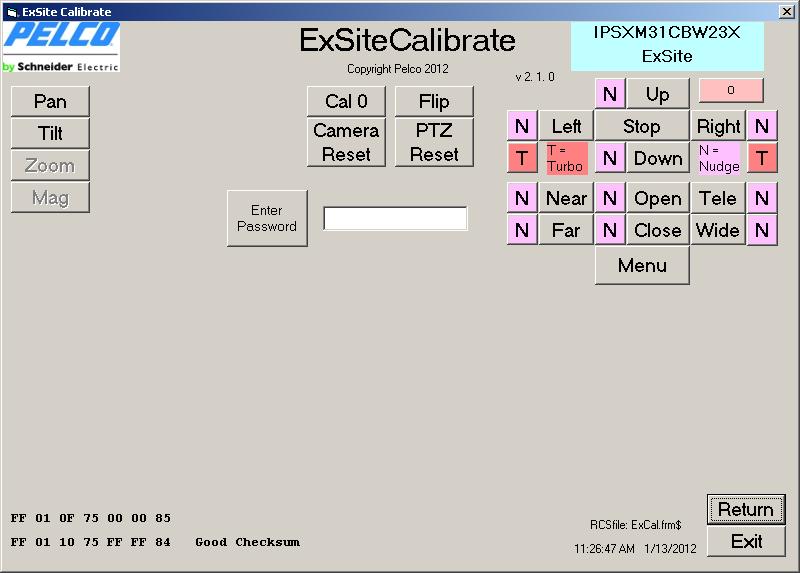
Task: Click the Exit button
Action: pyautogui.click(x=746, y=541)
